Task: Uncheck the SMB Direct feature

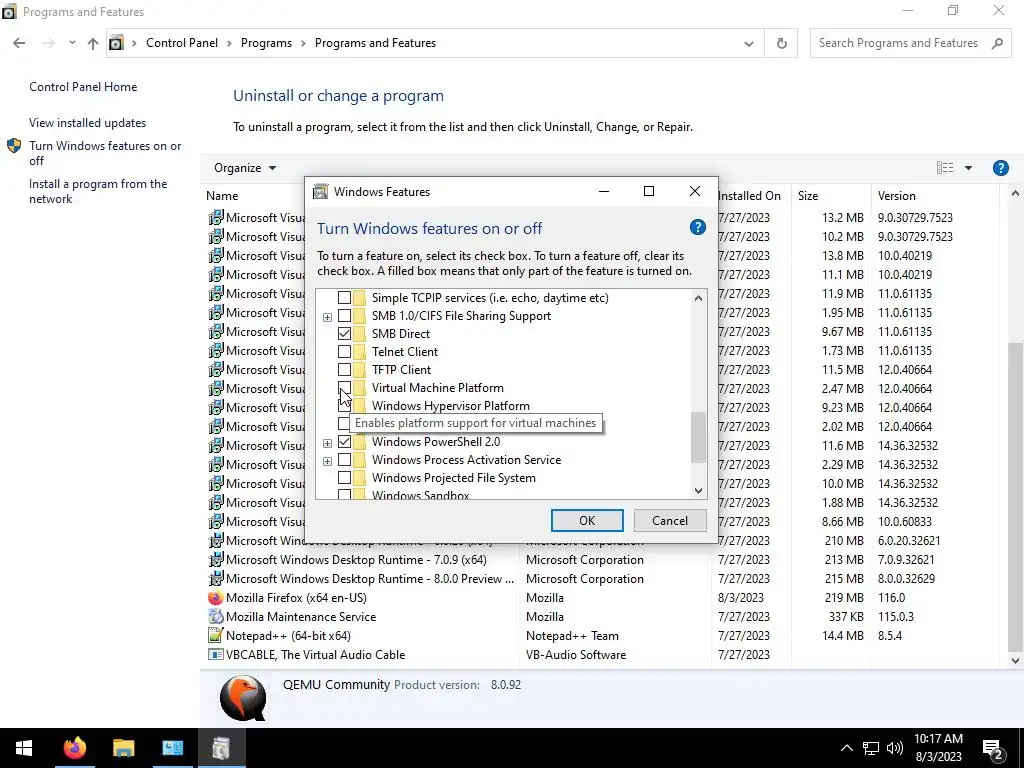Action: [x=344, y=334]
